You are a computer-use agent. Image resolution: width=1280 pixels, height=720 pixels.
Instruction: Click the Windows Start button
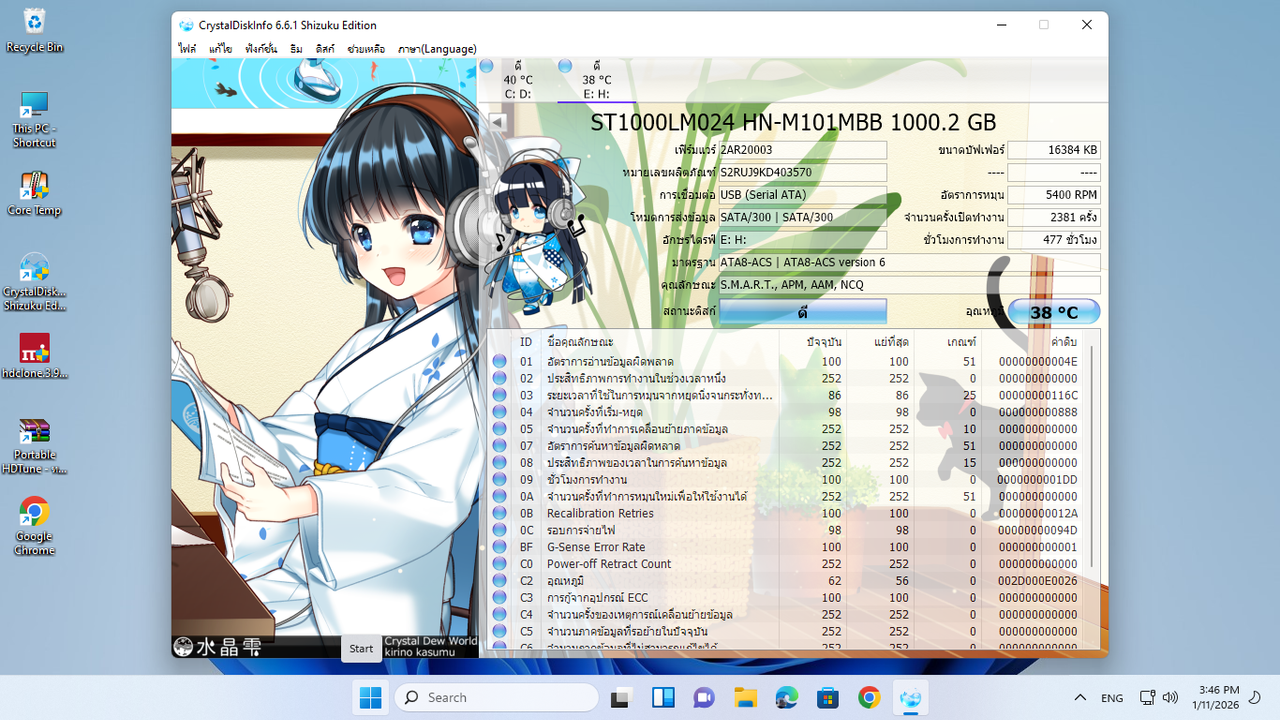(x=370, y=697)
